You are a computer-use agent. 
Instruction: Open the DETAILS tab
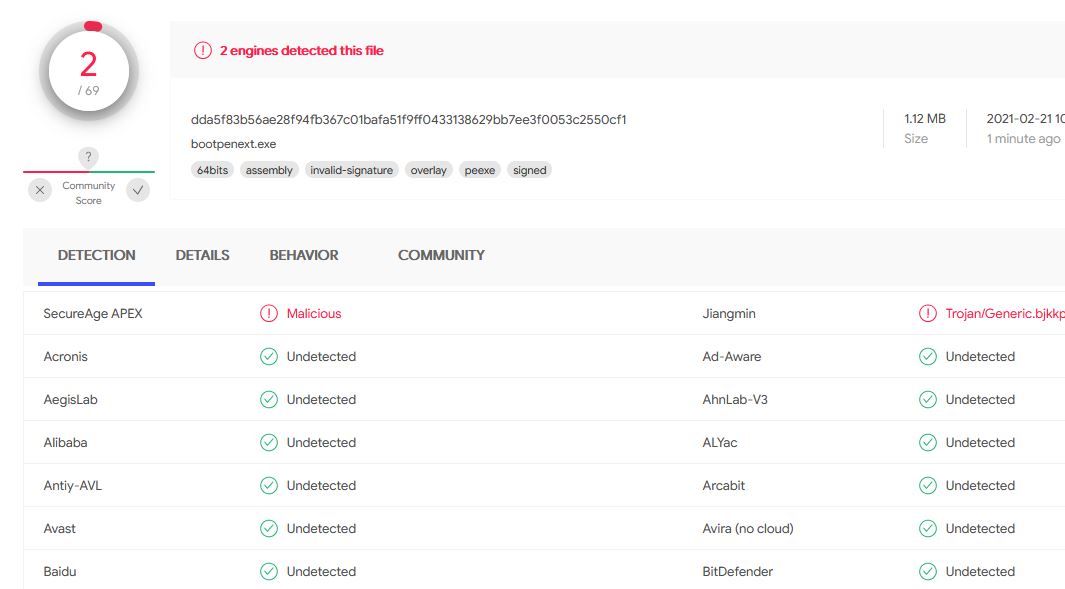coord(203,255)
